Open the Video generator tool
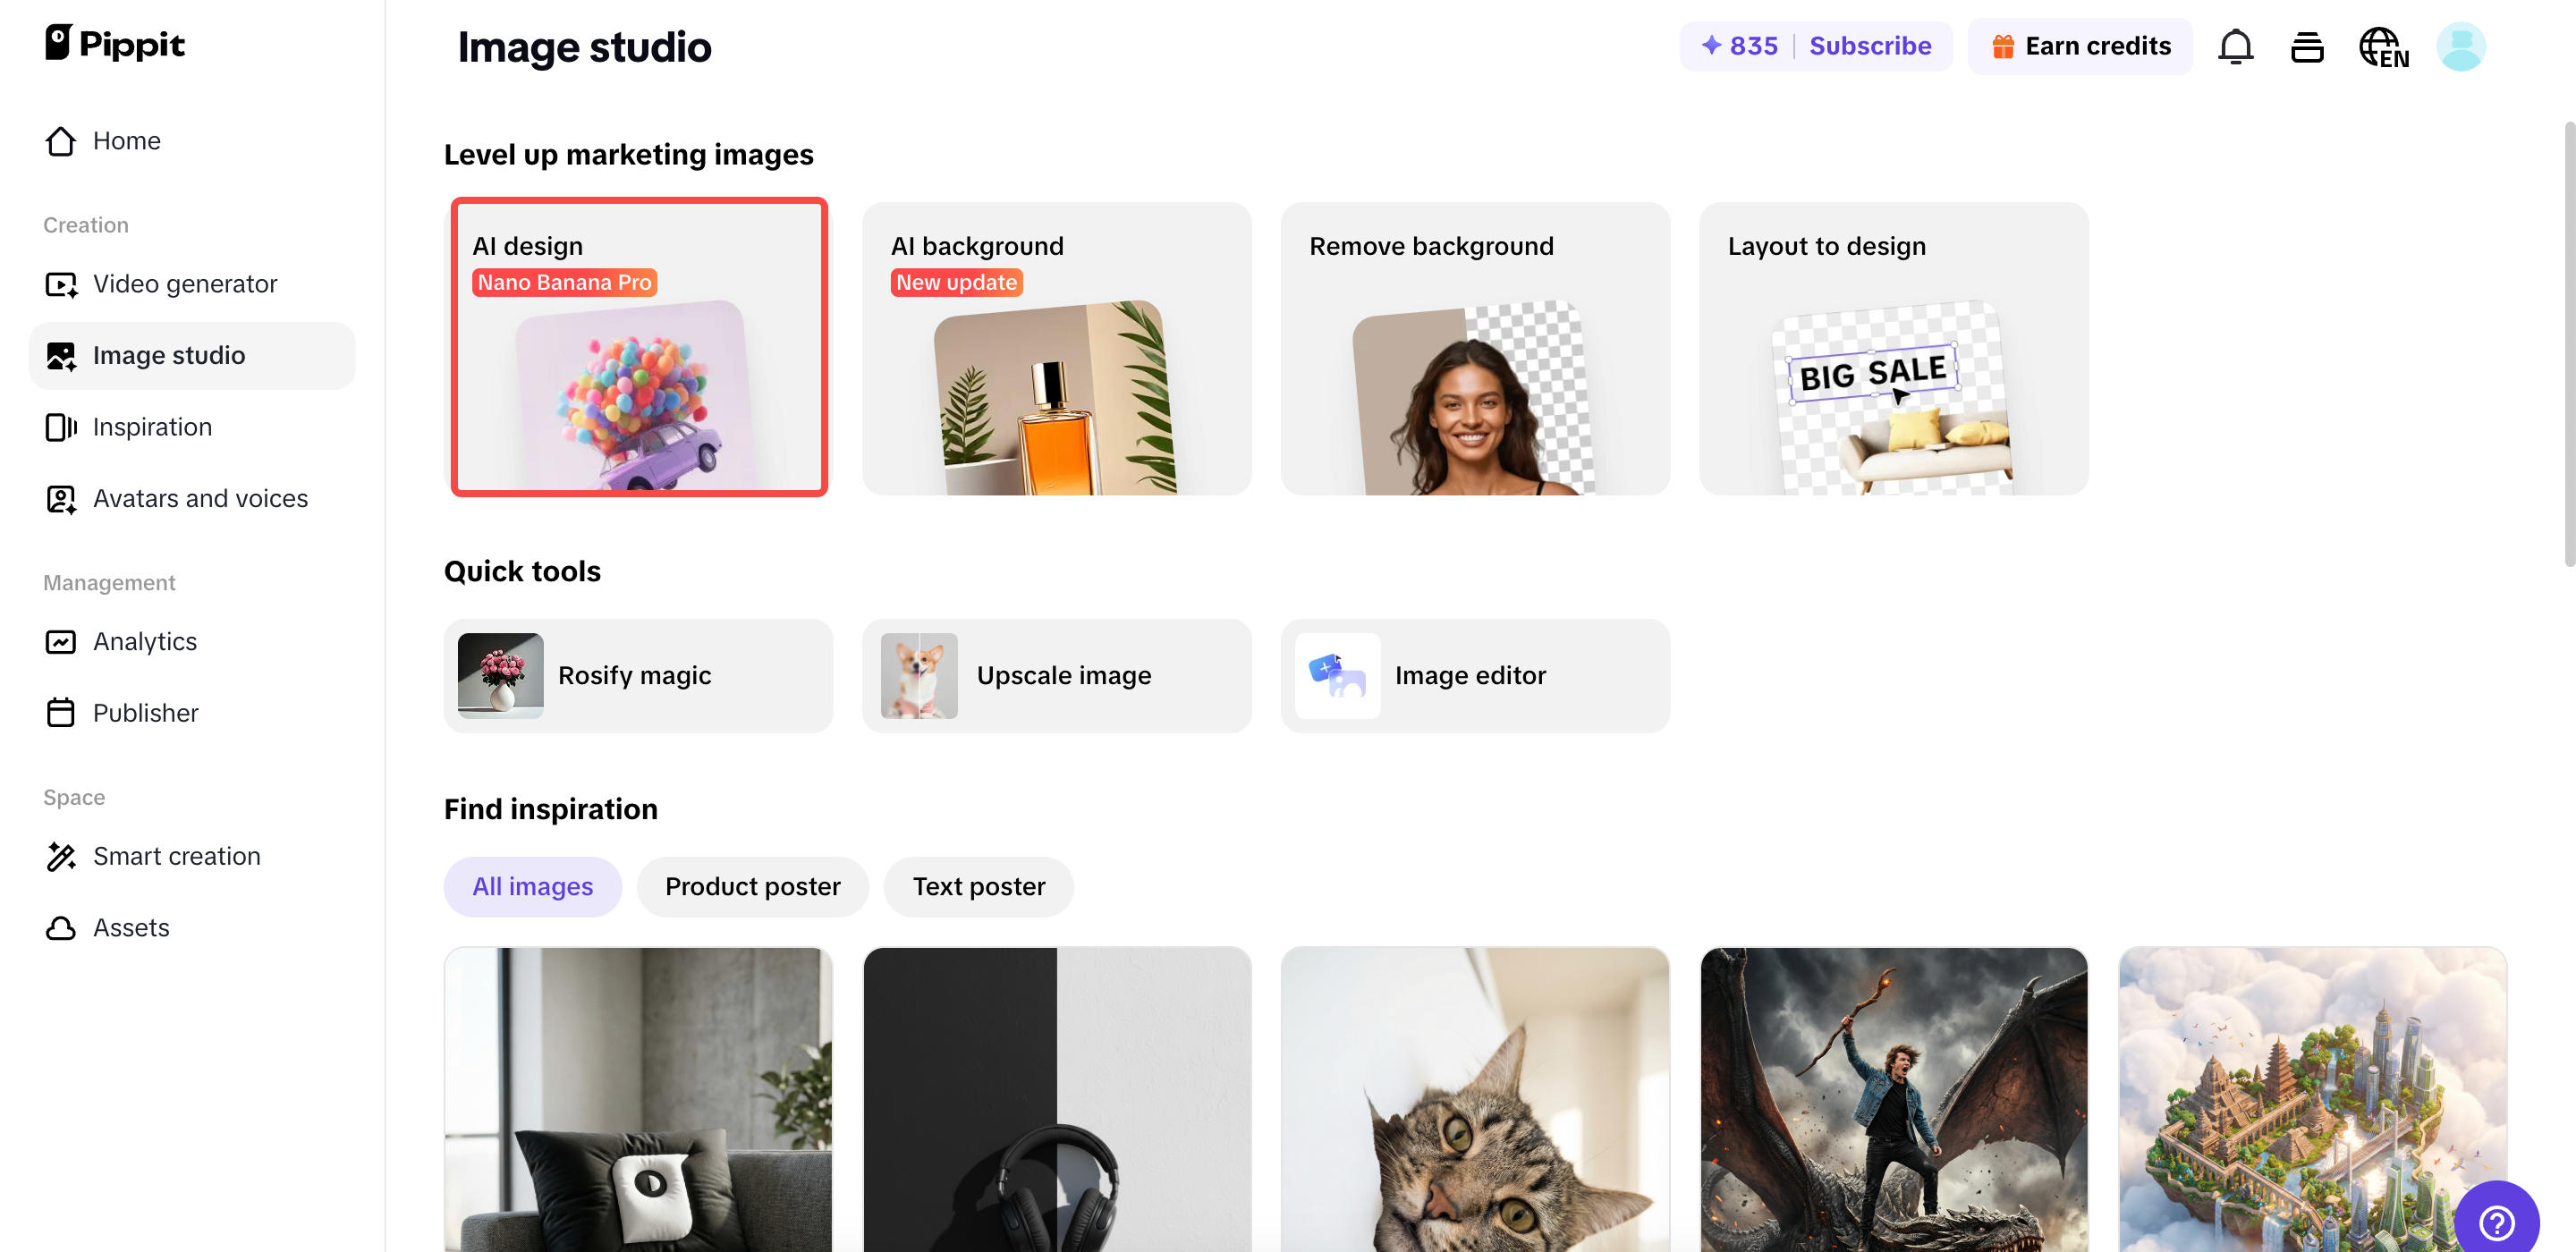The image size is (2576, 1252). click(x=185, y=284)
